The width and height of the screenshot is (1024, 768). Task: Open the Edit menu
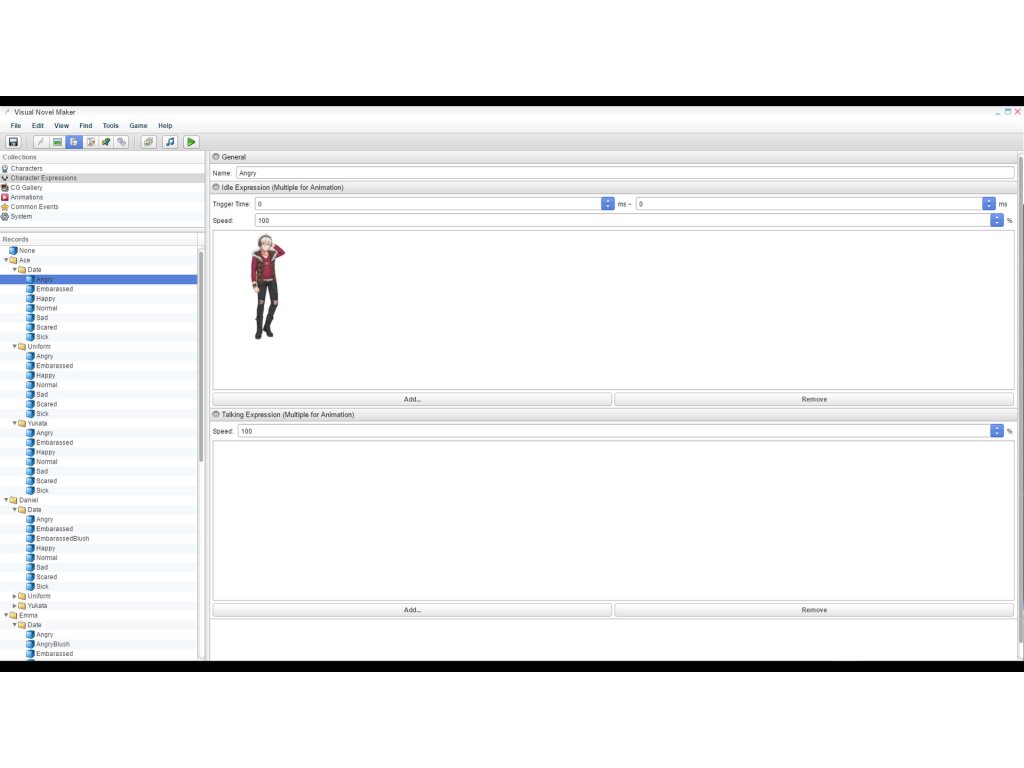[38, 125]
